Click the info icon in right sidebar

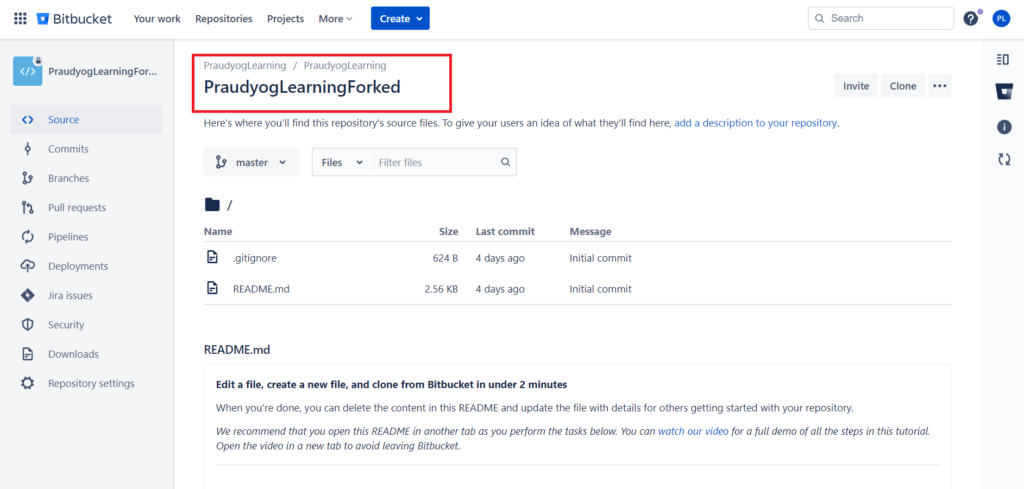tap(1004, 127)
